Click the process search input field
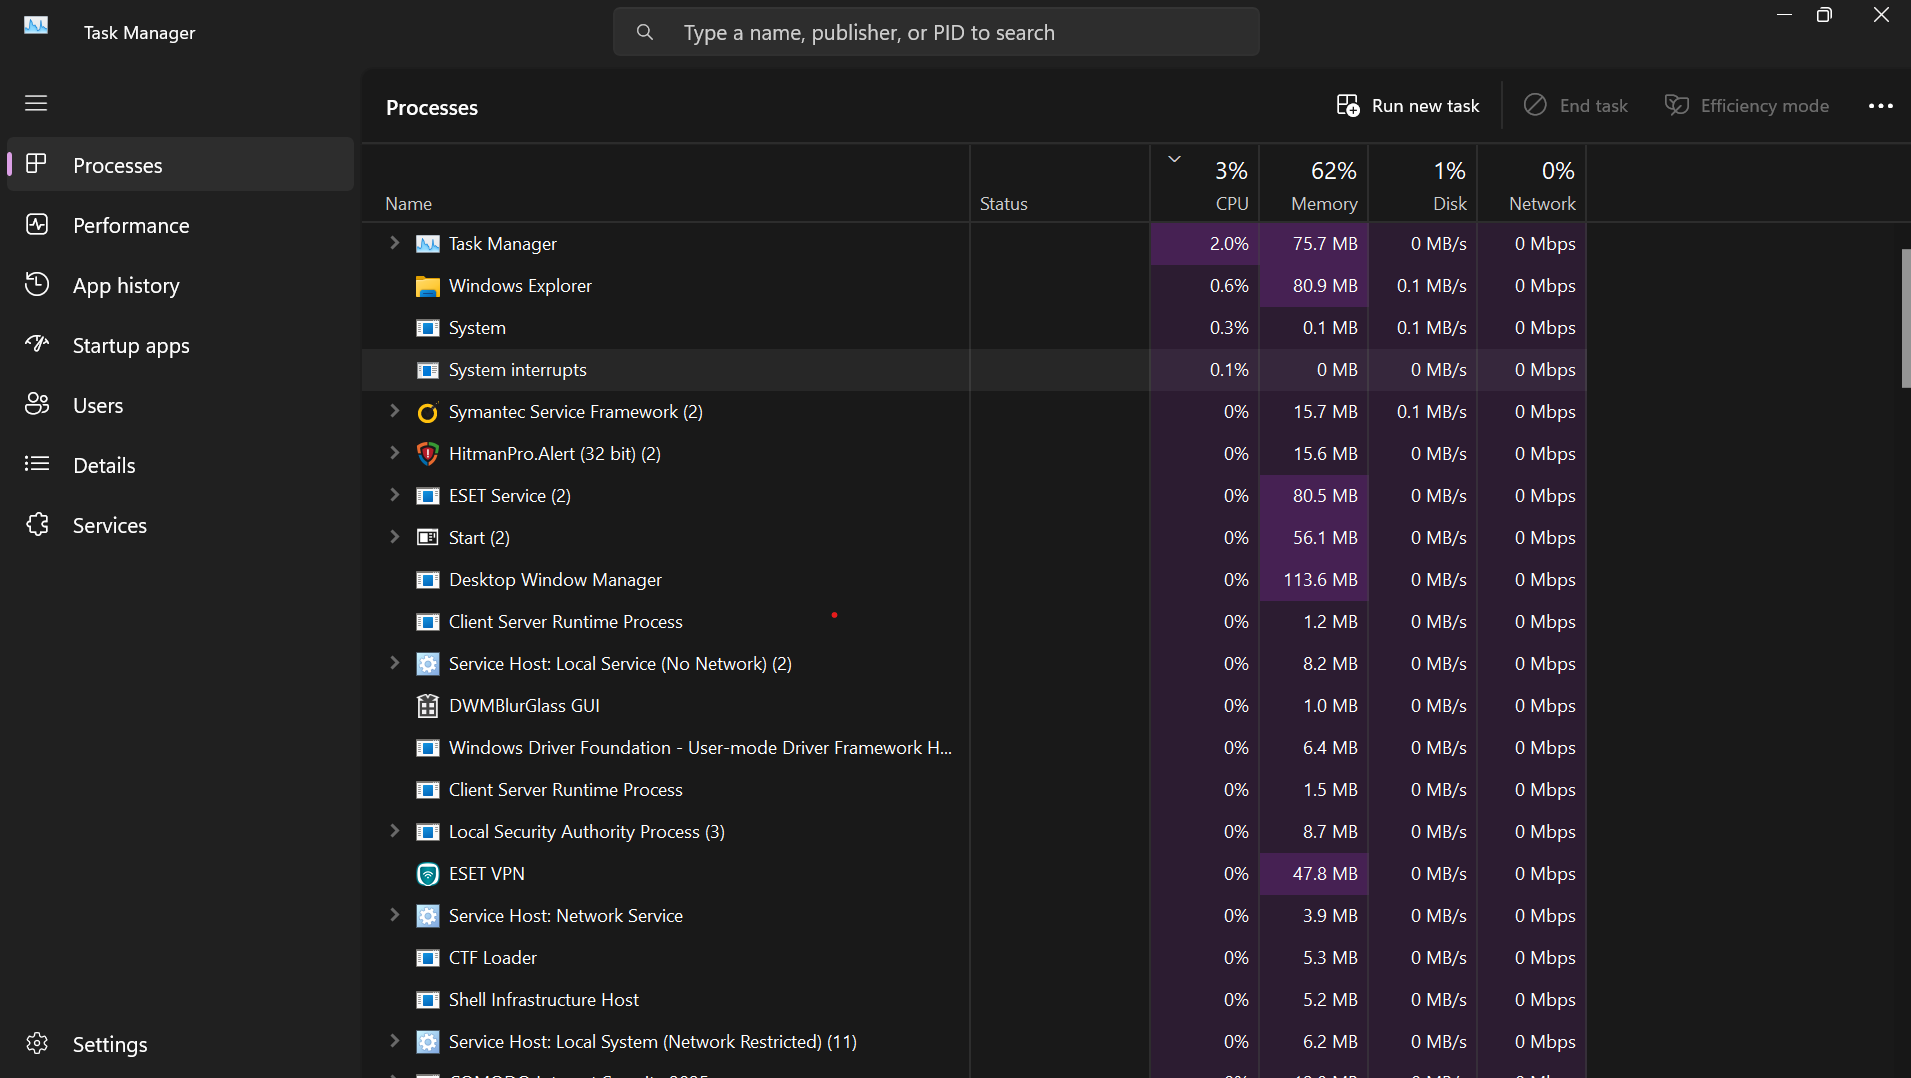The height and width of the screenshot is (1078, 1911). point(935,32)
